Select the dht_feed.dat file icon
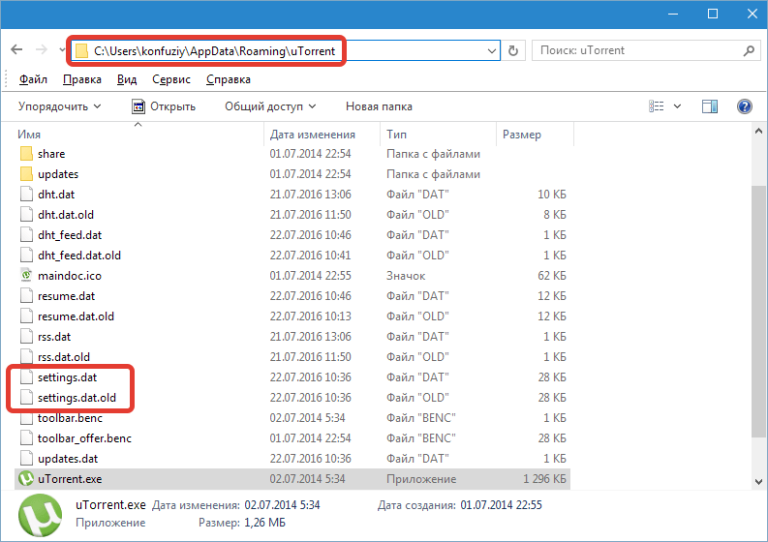The width and height of the screenshot is (768, 542). [26, 235]
